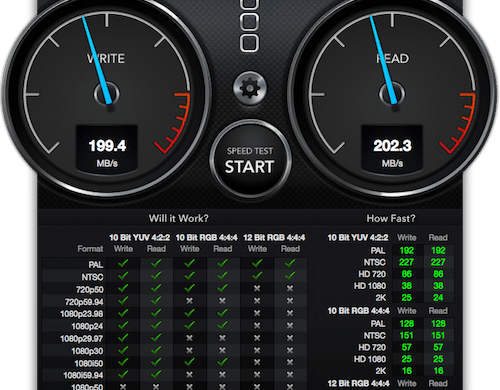Screen dimensions: 500x390
Task: Click the 'How Fast?' header
Action: click(x=391, y=218)
